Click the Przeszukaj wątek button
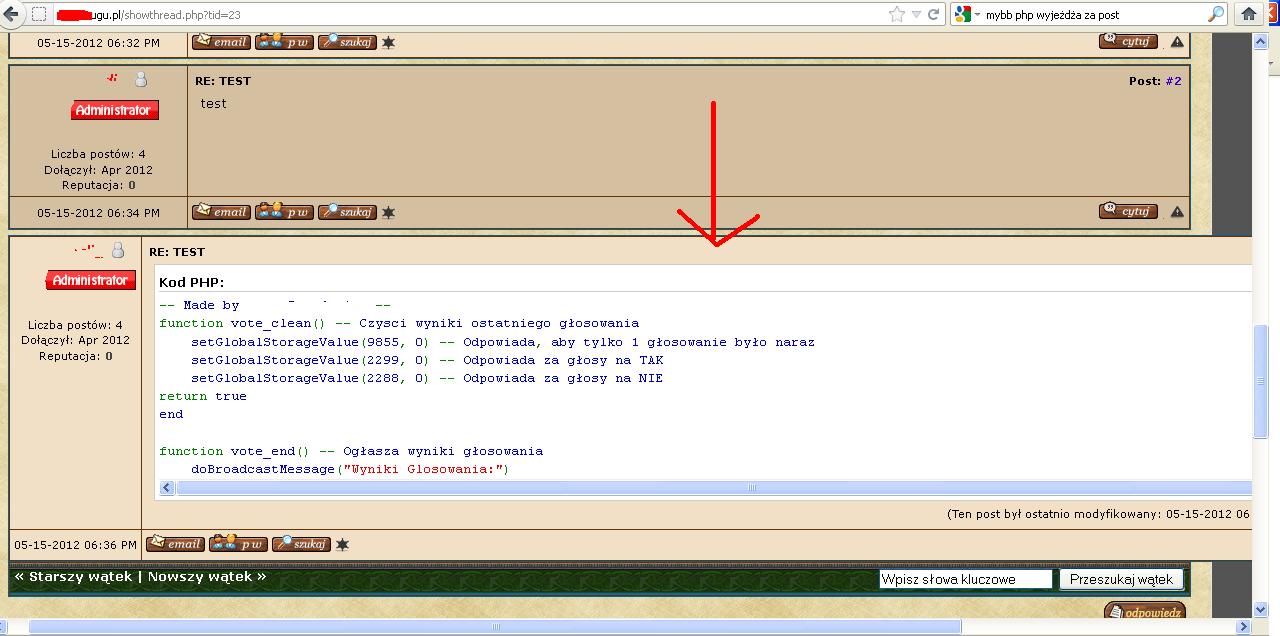 pos(1122,579)
